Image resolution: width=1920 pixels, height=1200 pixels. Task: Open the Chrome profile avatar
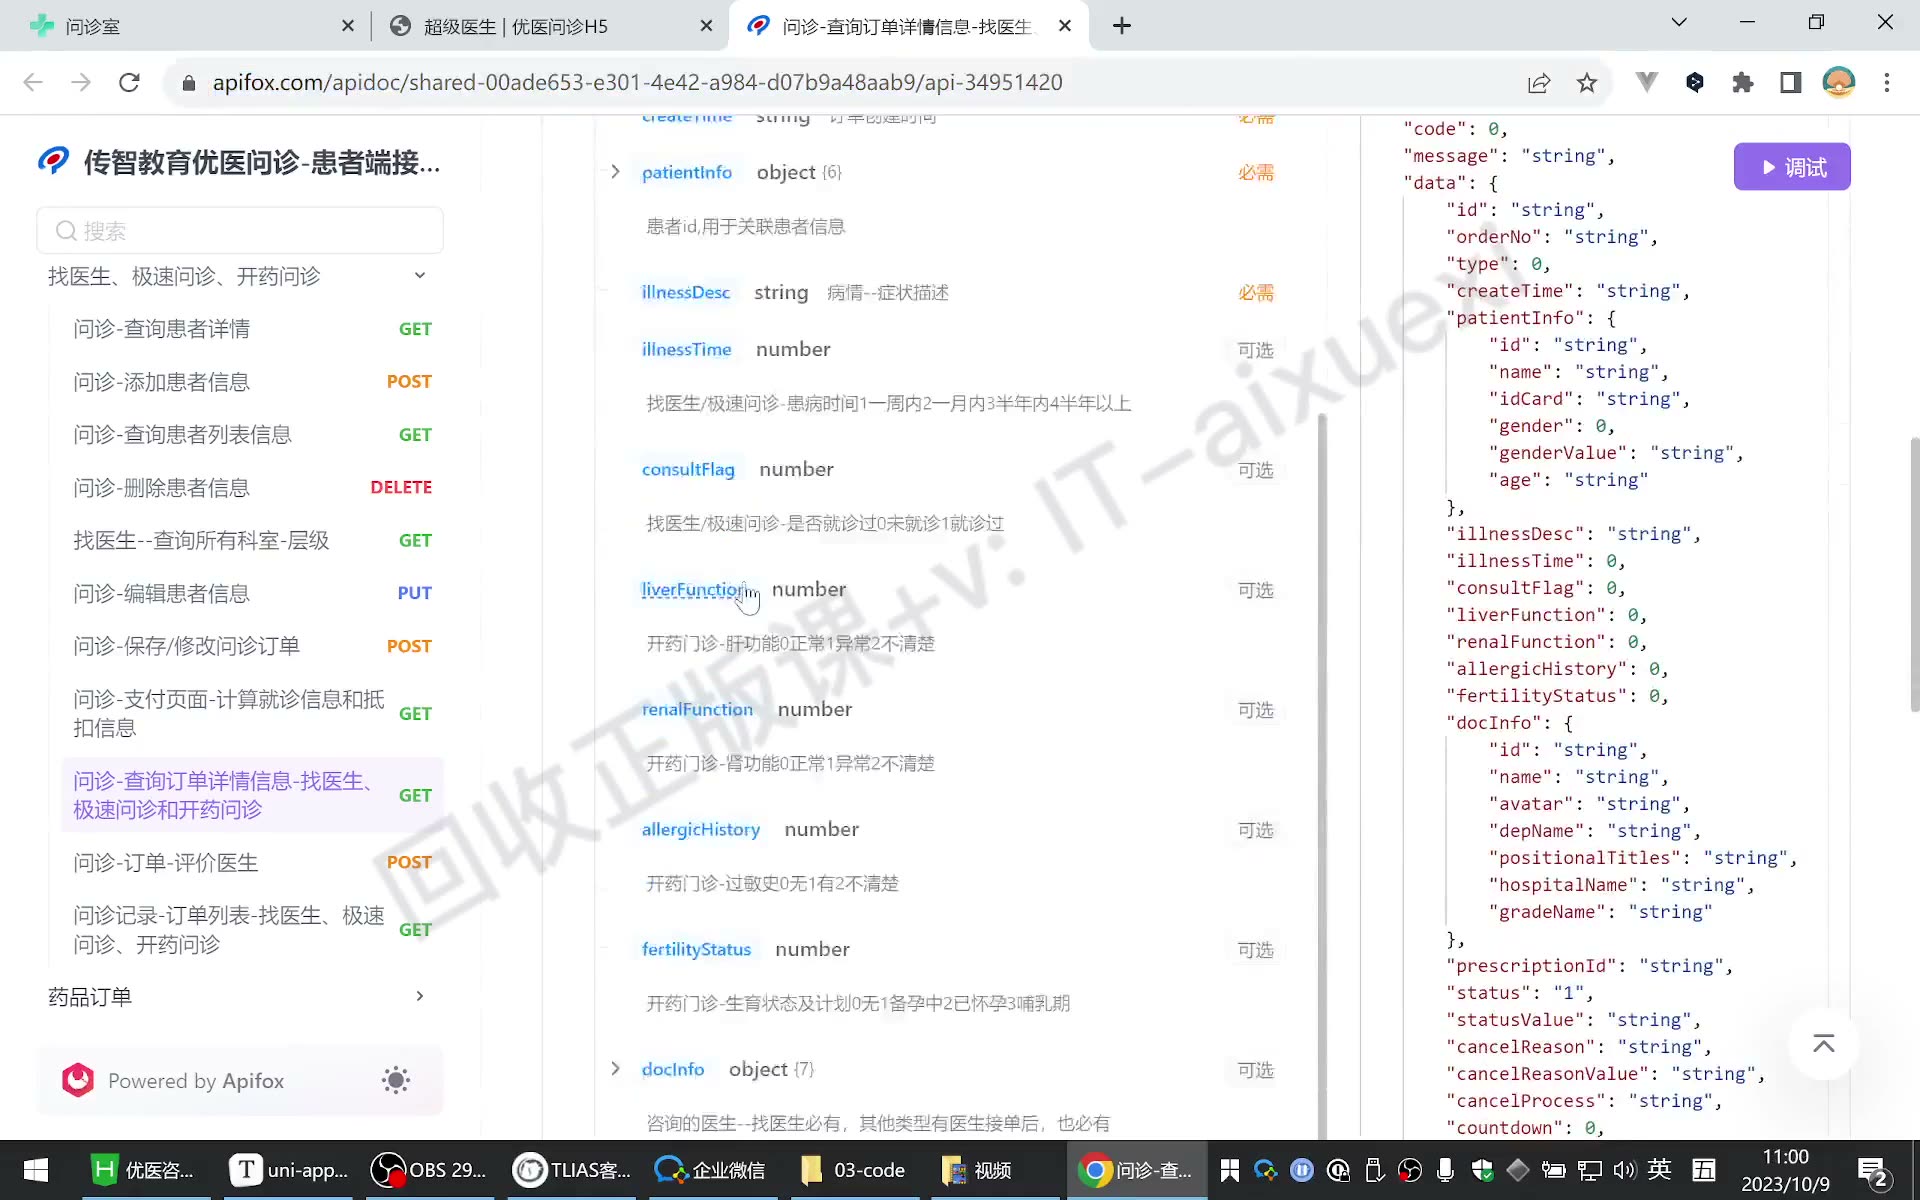coord(1839,83)
